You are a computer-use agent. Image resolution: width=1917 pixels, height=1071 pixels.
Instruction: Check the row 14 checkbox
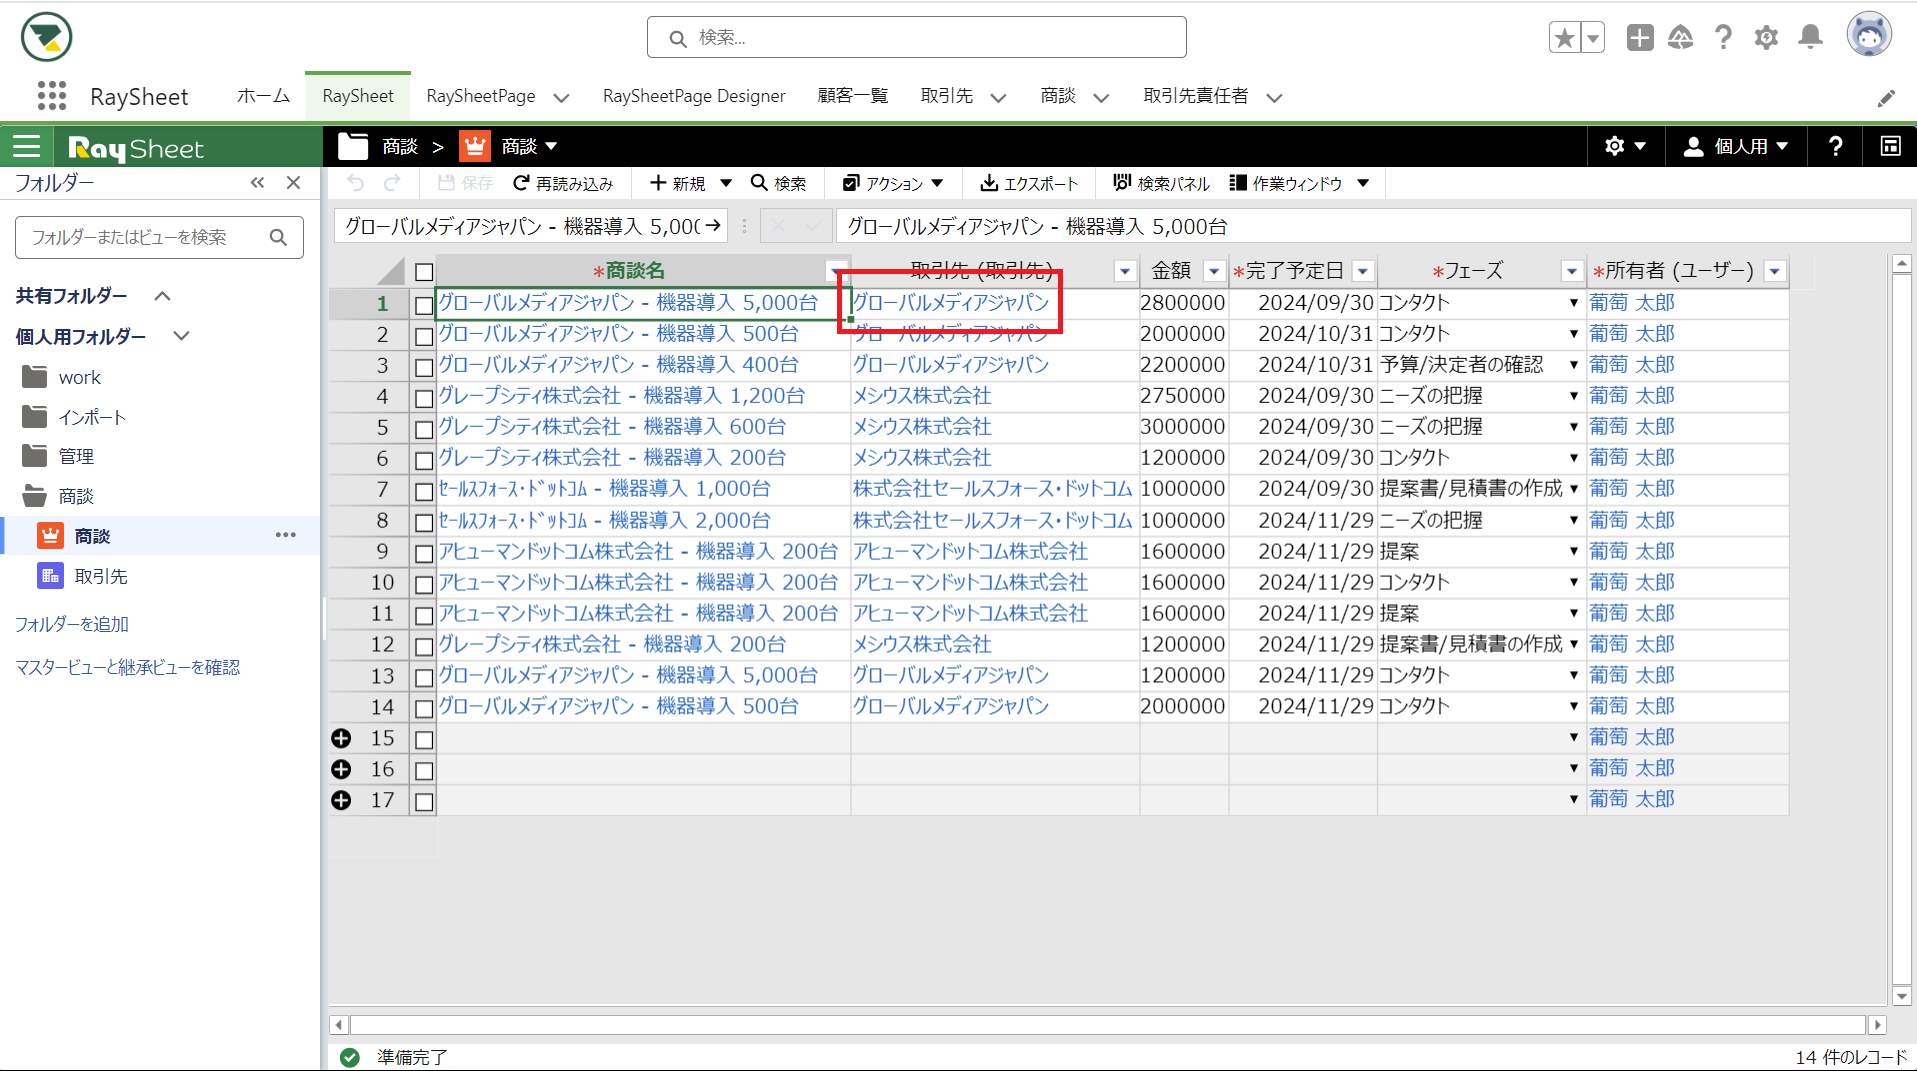coord(424,709)
